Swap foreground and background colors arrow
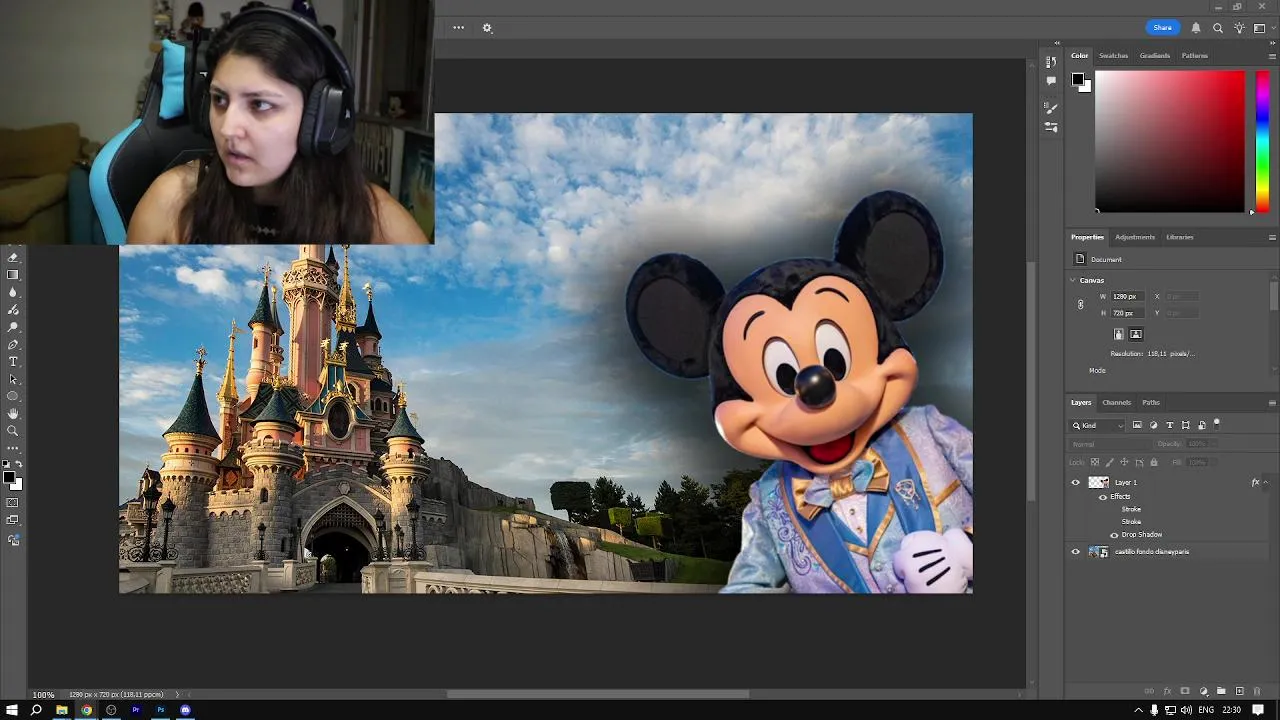 (x=19, y=465)
